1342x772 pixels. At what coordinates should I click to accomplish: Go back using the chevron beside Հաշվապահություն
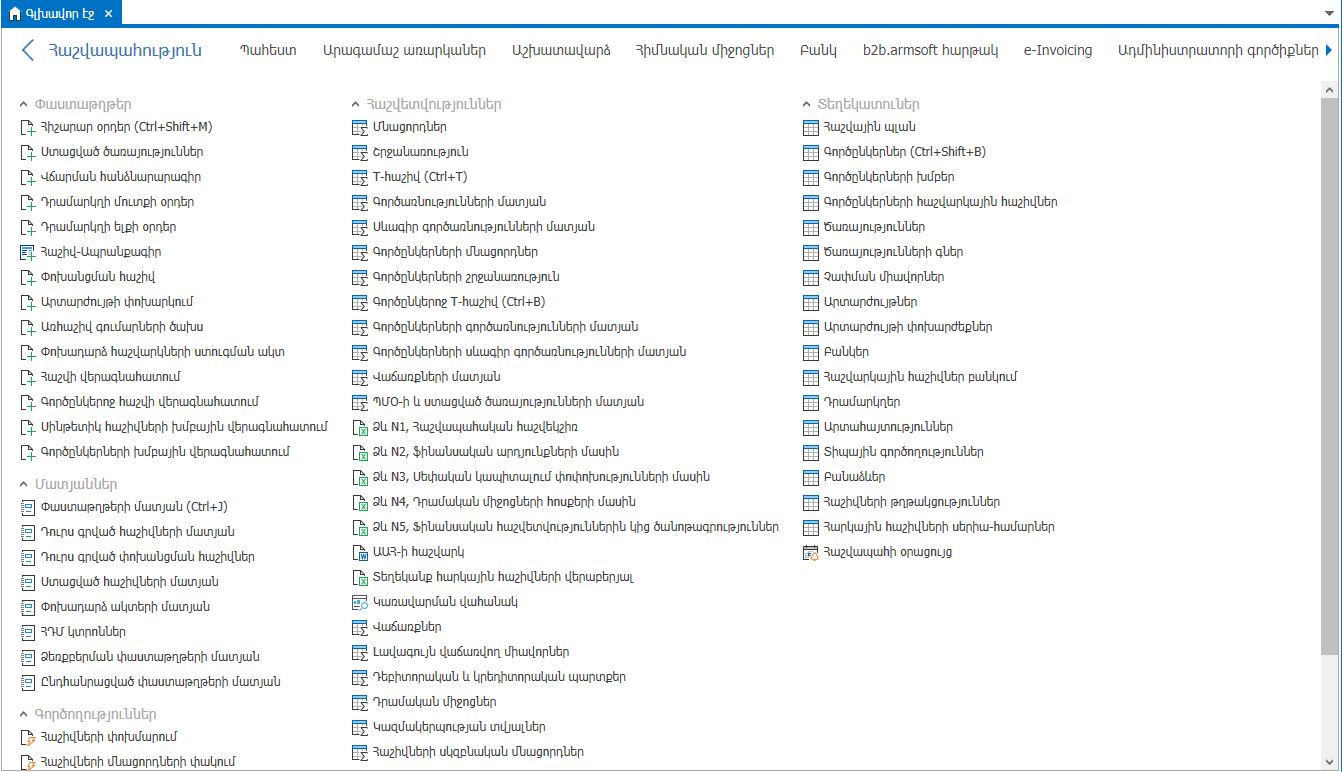click(28, 50)
